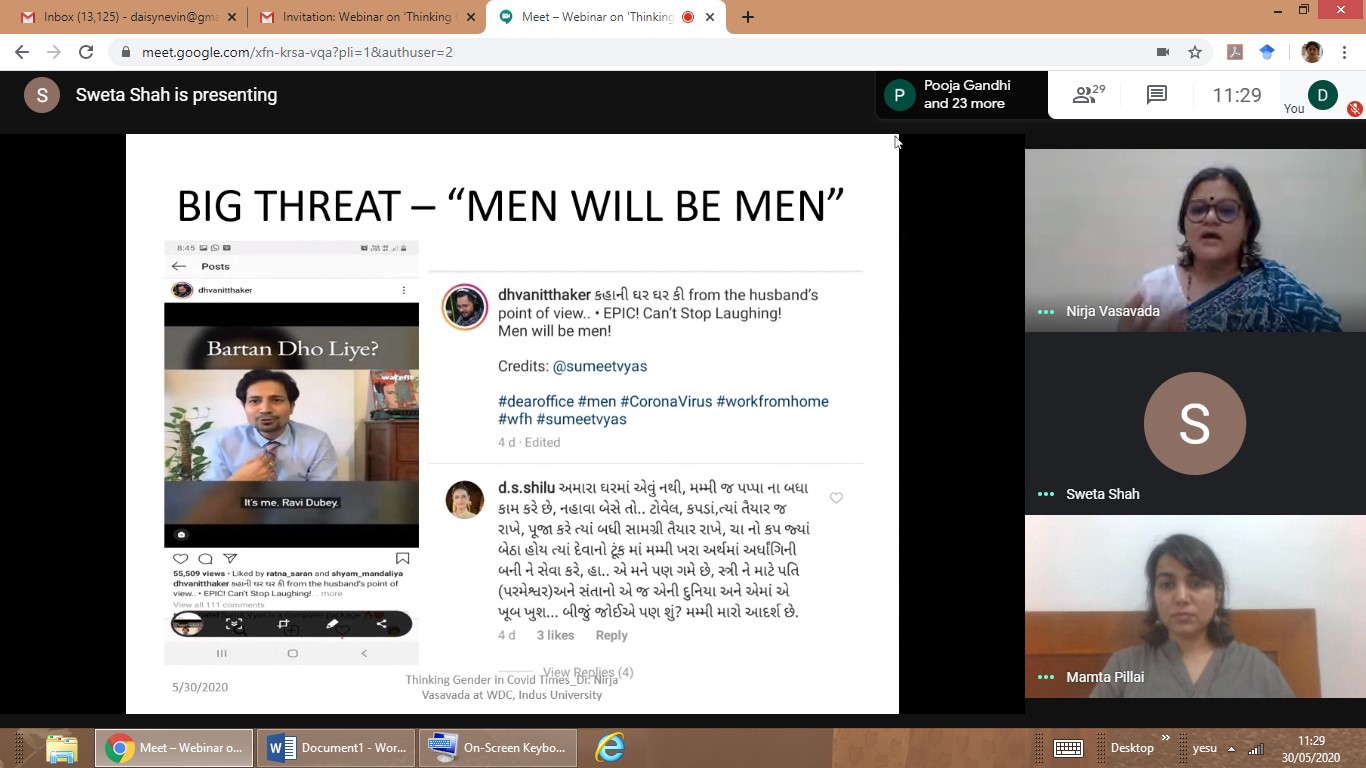
Task: Toggle the on-screen keyboard tray icon
Action: (x=1068, y=748)
